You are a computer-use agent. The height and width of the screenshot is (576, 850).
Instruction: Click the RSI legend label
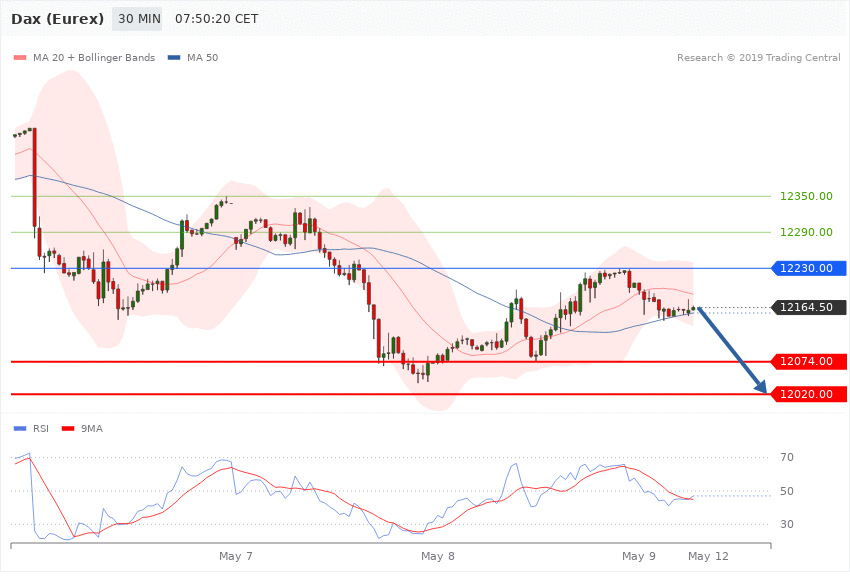pos(41,429)
